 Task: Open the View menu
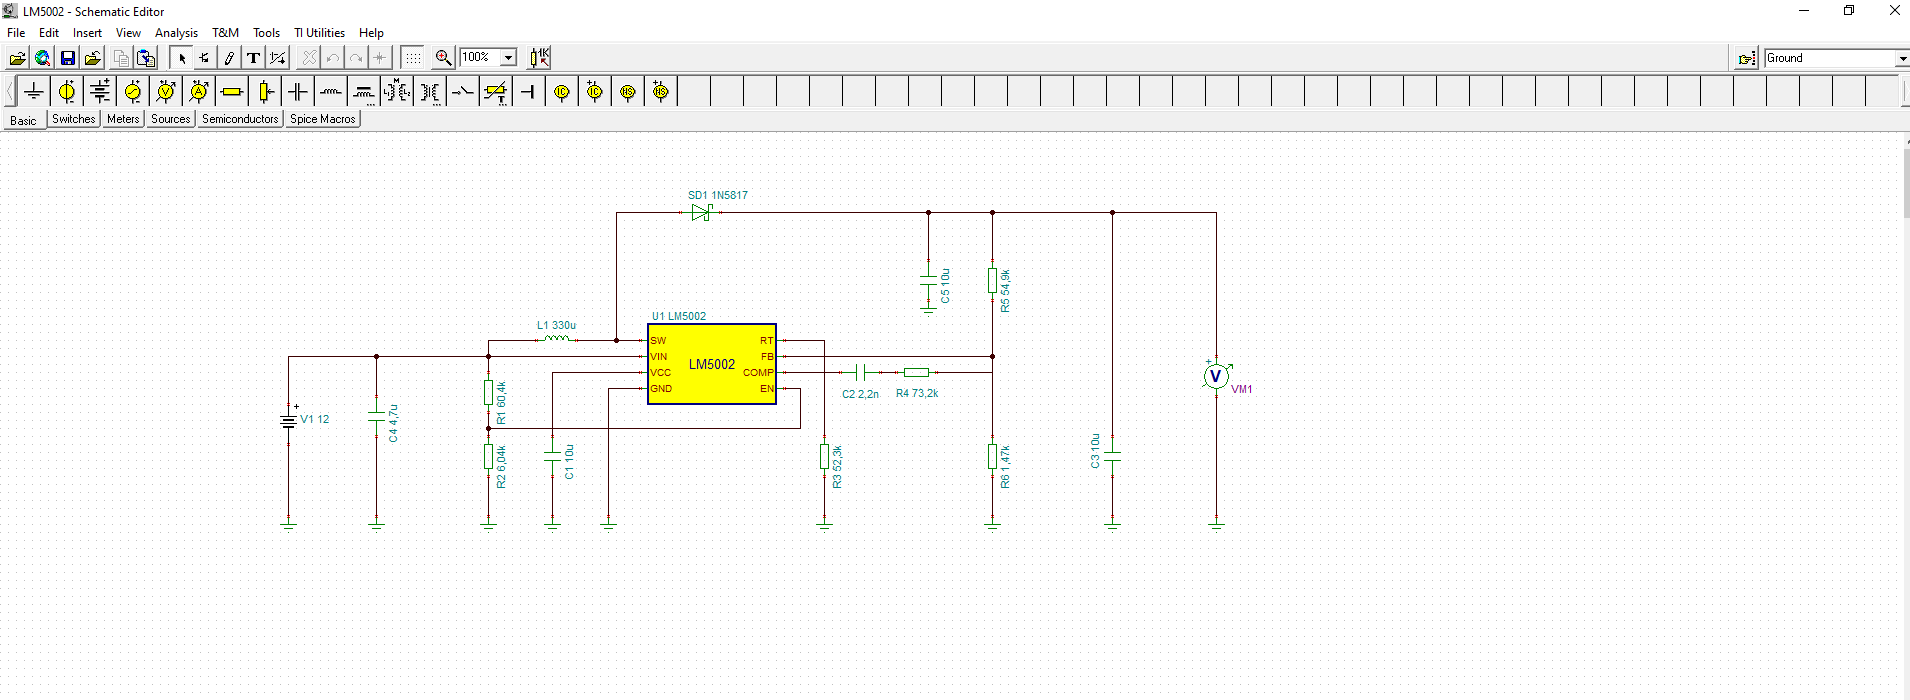tap(128, 33)
